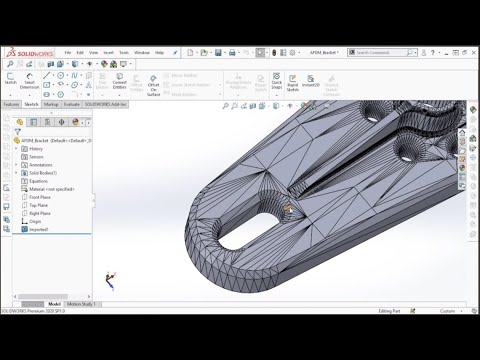Click the Print icon
Viewport: 480px width, 360px height.
tap(232, 53)
